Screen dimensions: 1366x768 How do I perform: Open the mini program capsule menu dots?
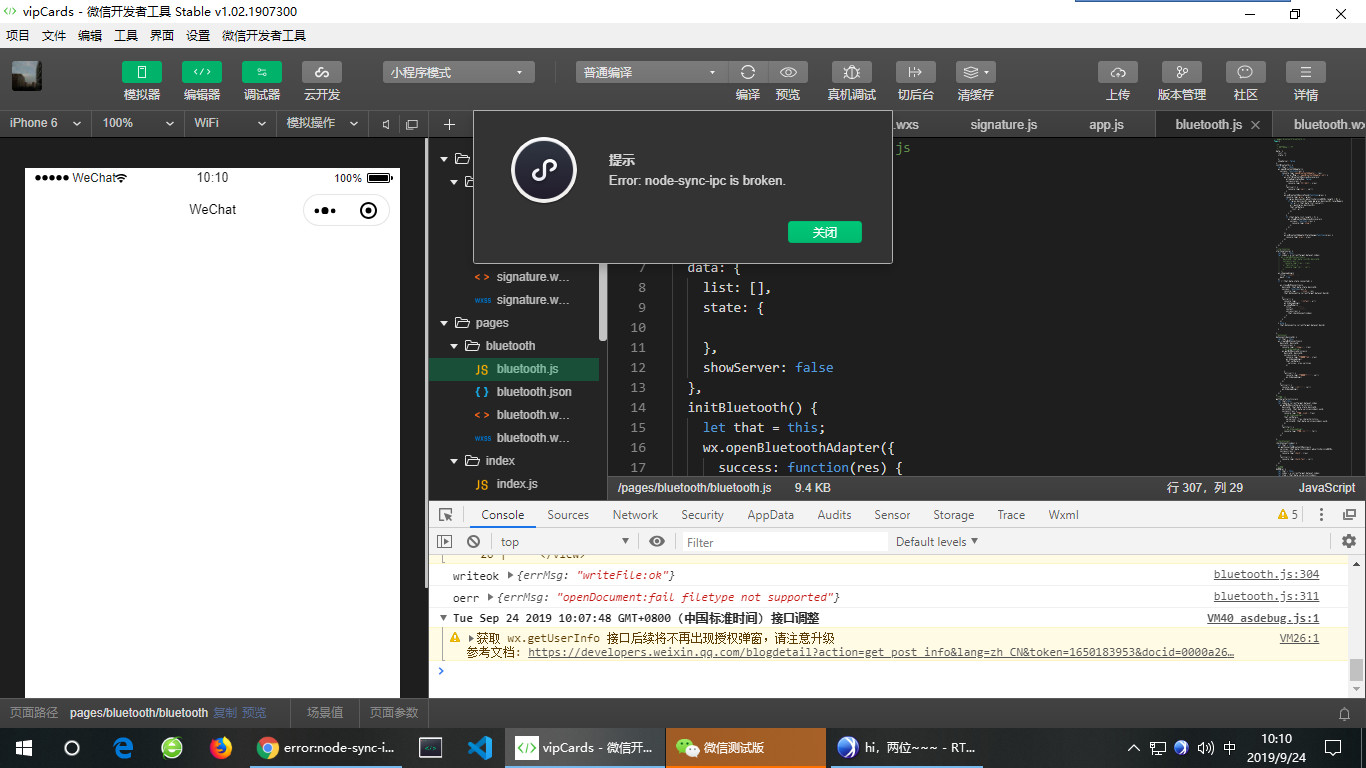pyautogui.click(x=325, y=210)
